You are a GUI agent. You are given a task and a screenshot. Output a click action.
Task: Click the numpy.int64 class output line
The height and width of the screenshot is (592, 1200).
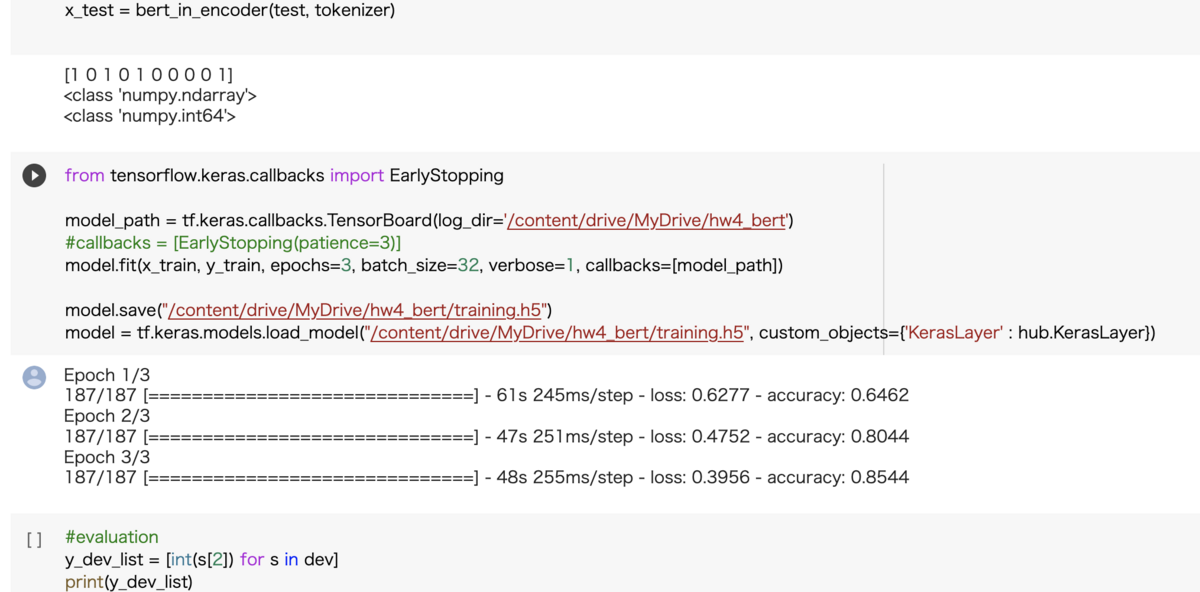[x=149, y=117]
